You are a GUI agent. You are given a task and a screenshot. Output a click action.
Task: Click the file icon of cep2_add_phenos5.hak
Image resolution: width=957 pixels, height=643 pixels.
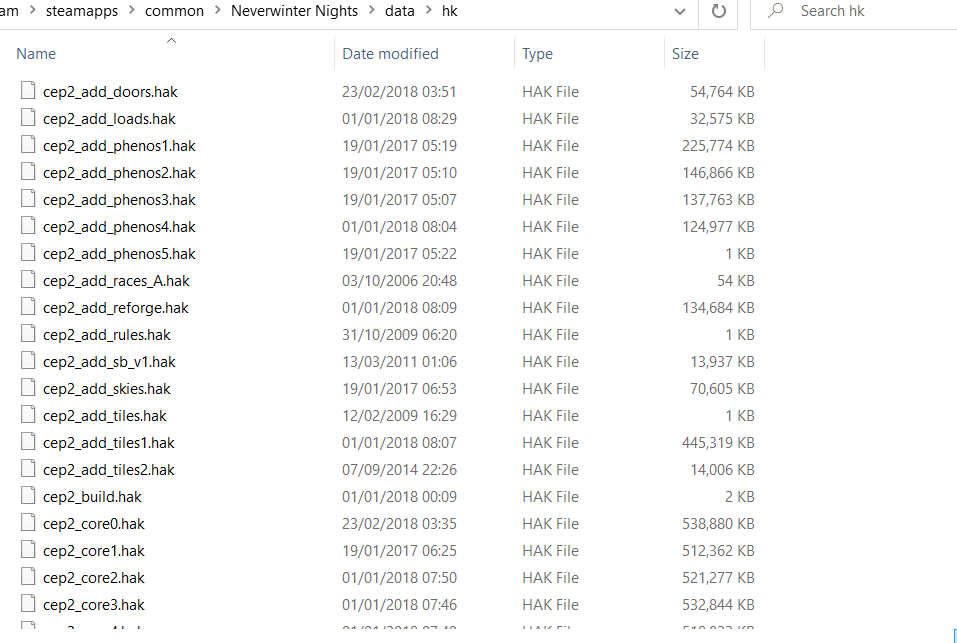pyautogui.click(x=28, y=253)
